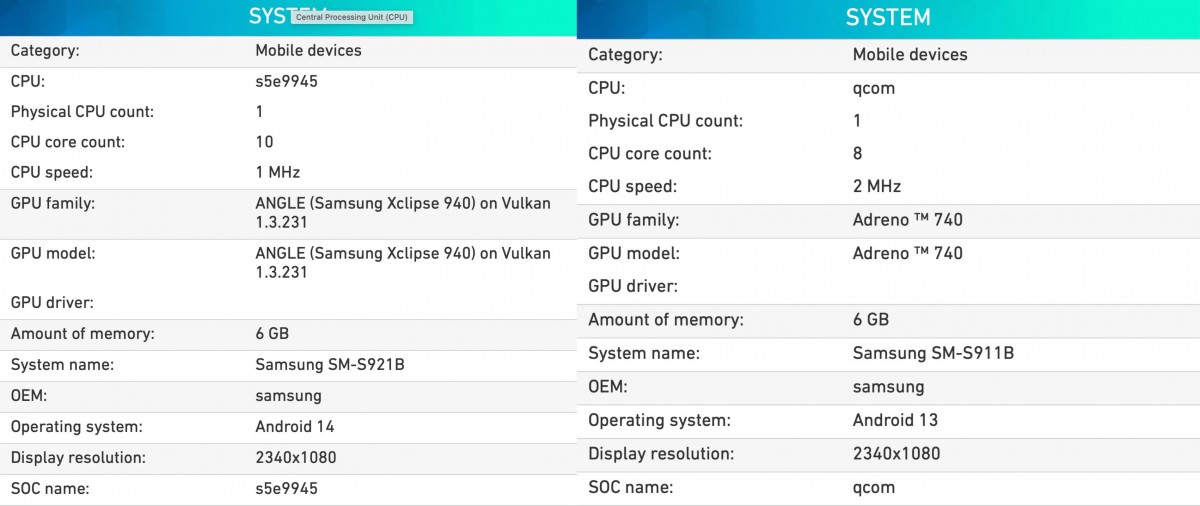The height and width of the screenshot is (506, 1200).
Task: Click the Samsung SM-S921B system name
Action: (329, 365)
